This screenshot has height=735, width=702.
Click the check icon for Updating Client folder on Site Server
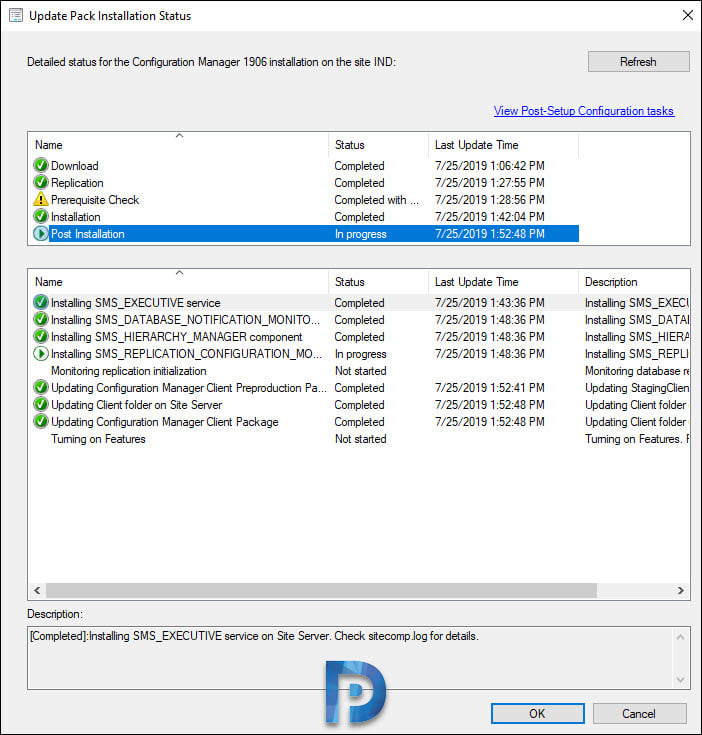[x=41, y=405]
